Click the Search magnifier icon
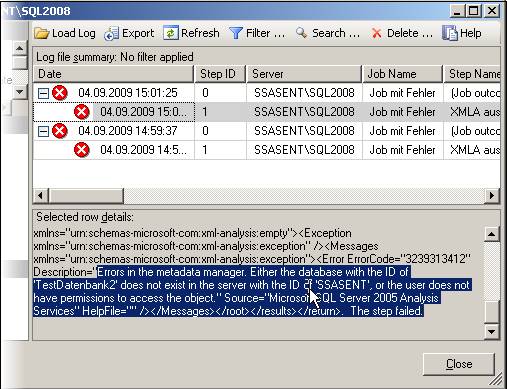 click(x=302, y=33)
